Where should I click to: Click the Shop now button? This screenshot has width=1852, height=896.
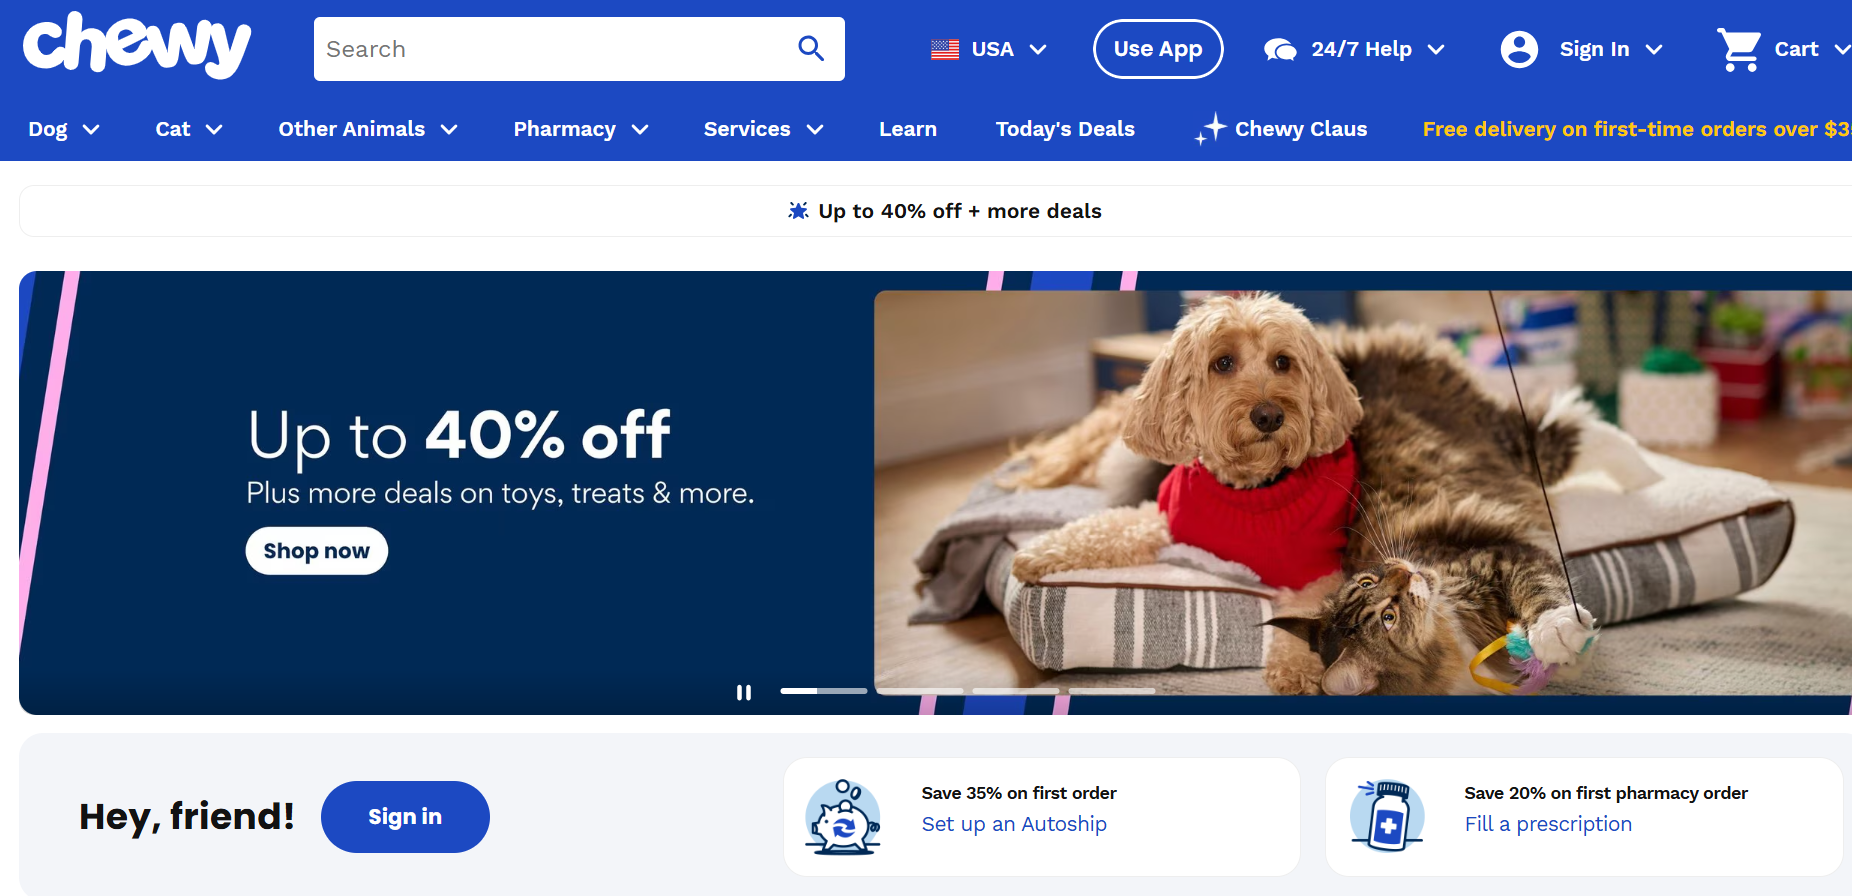(317, 551)
